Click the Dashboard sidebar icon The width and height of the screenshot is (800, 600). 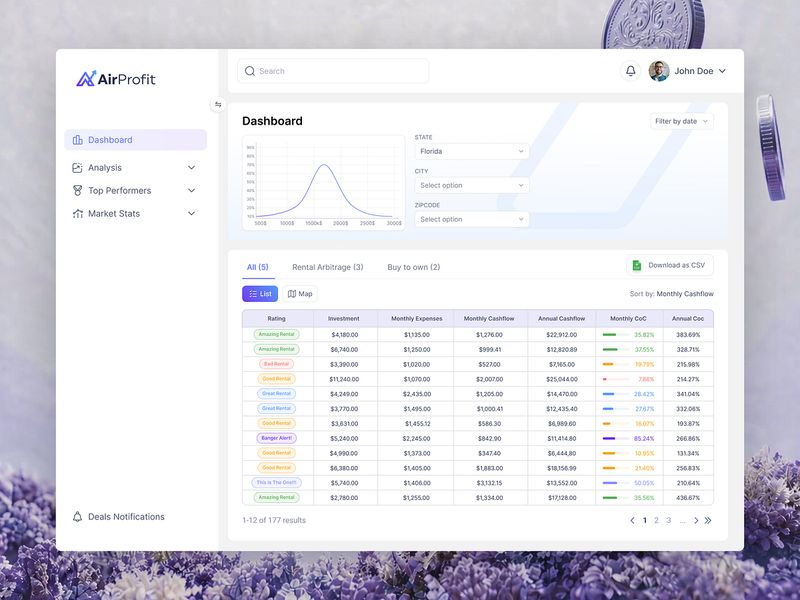click(x=78, y=140)
